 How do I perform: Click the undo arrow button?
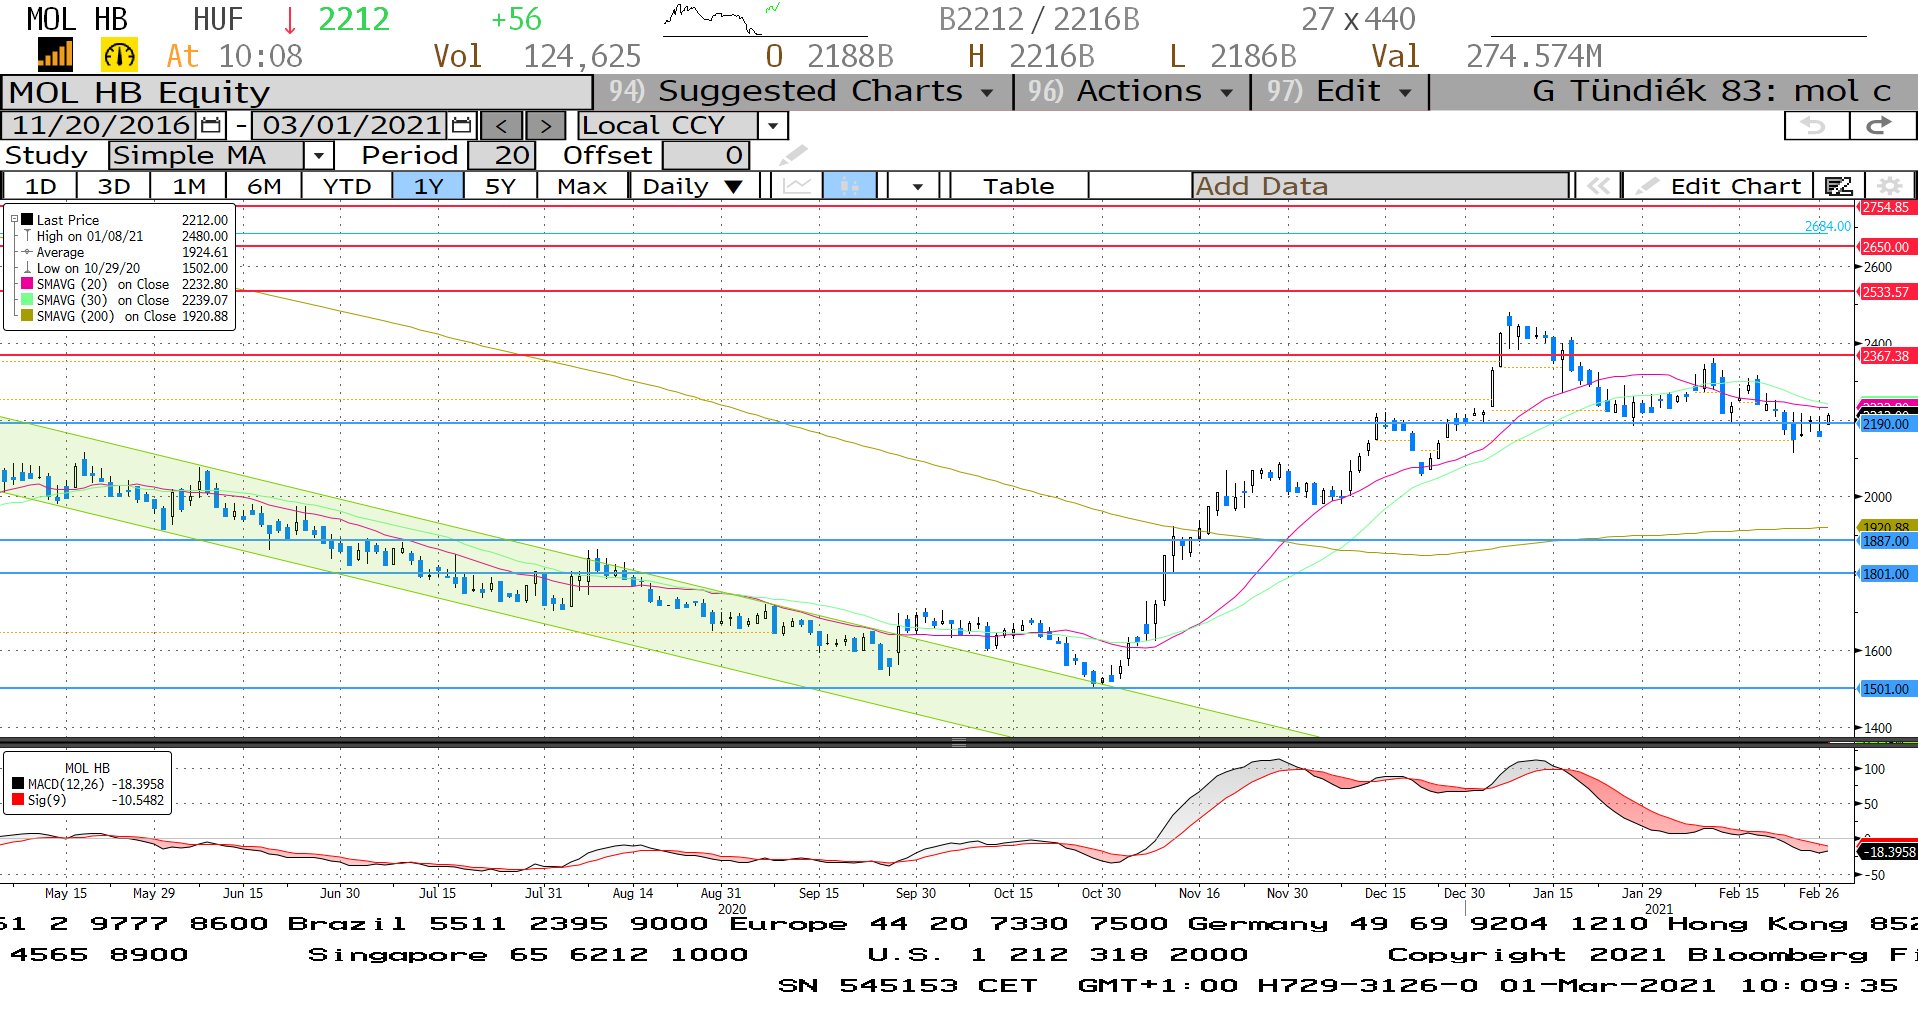(x=1816, y=125)
